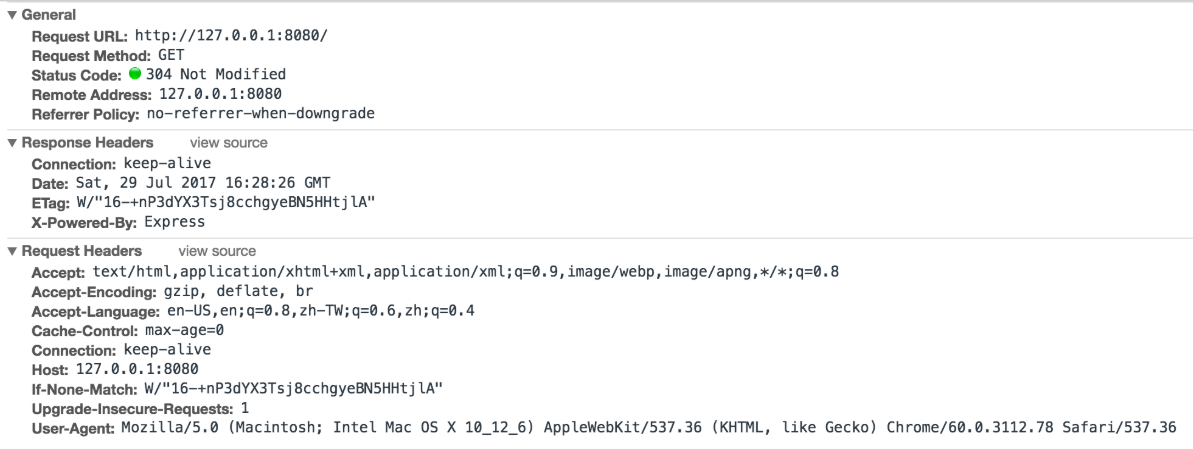Select the Request URL value http://127.0.0.1:8080/
The height and width of the screenshot is (449, 1193).
click(231, 35)
